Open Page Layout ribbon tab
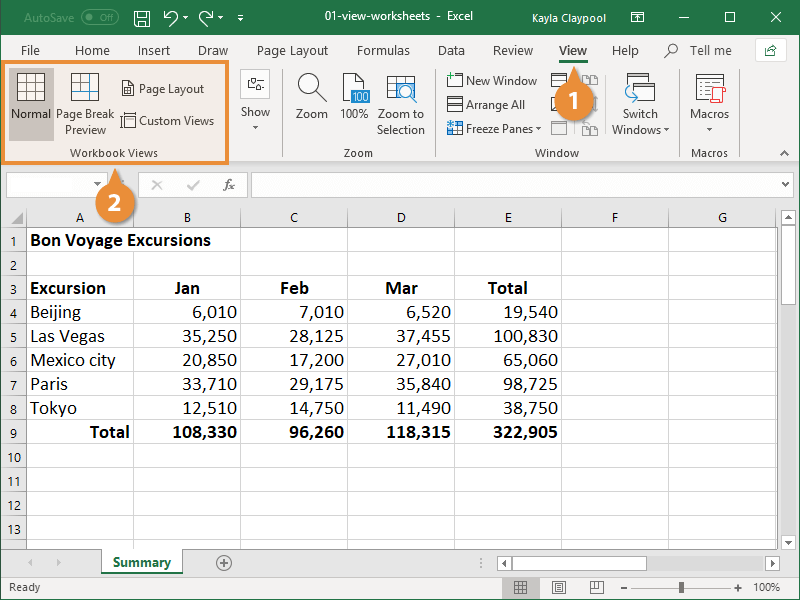The width and height of the screenshot is (800, 600). coord(292,51)
